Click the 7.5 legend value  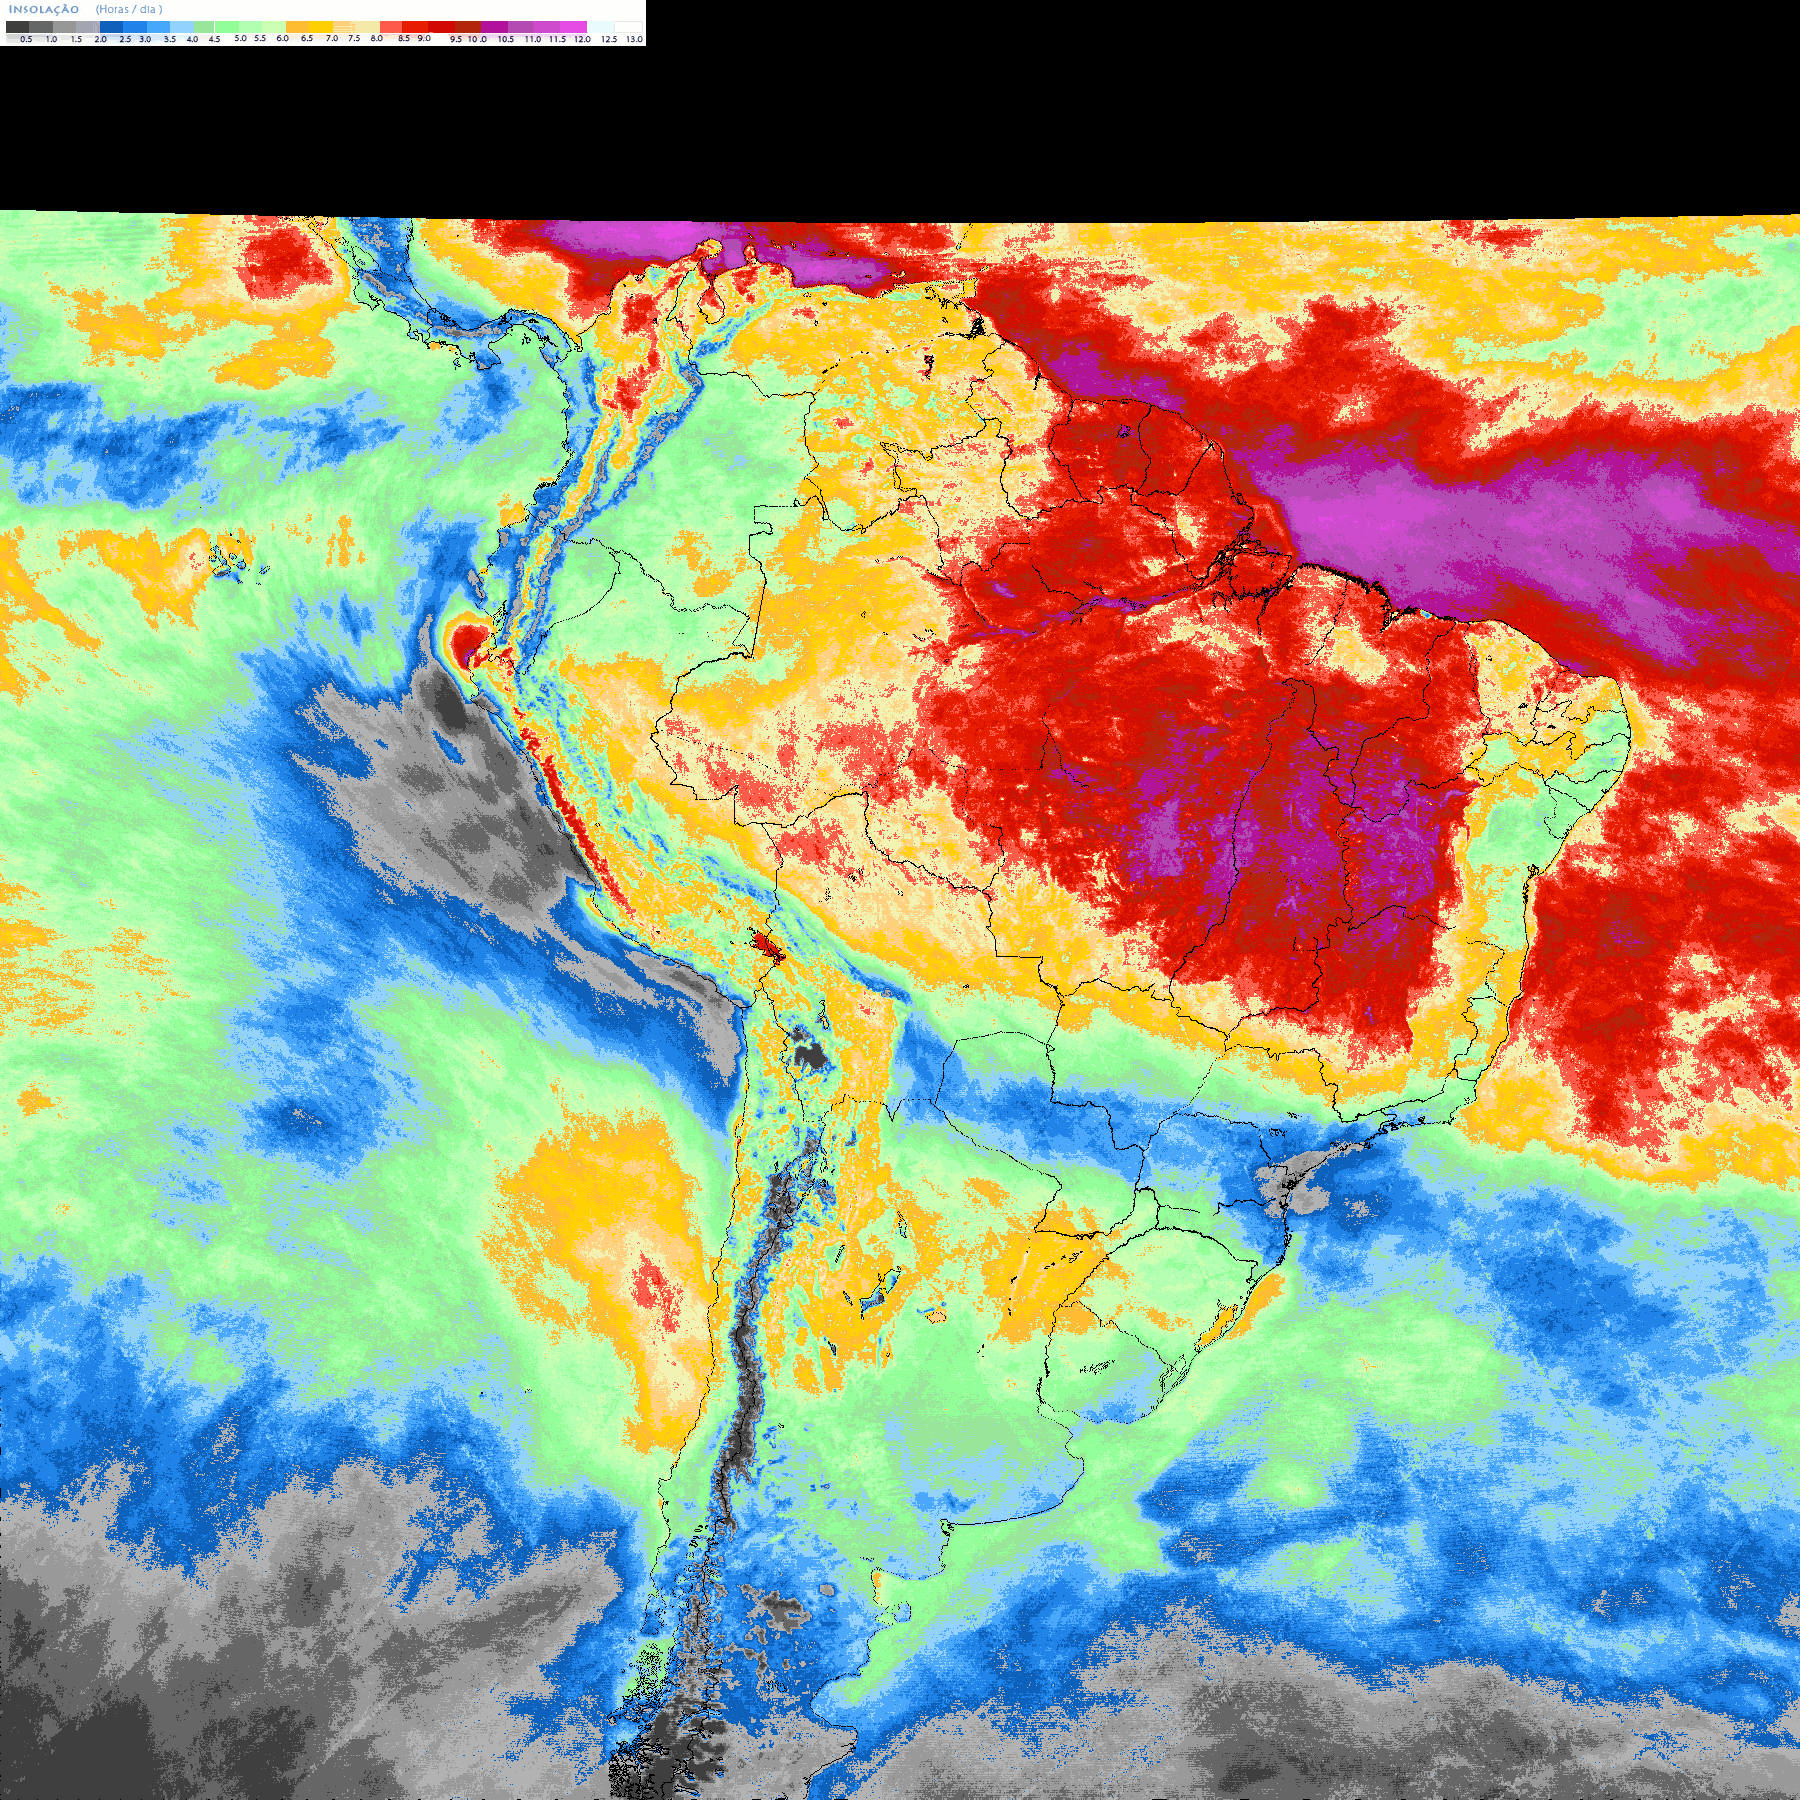coord(354,38)
